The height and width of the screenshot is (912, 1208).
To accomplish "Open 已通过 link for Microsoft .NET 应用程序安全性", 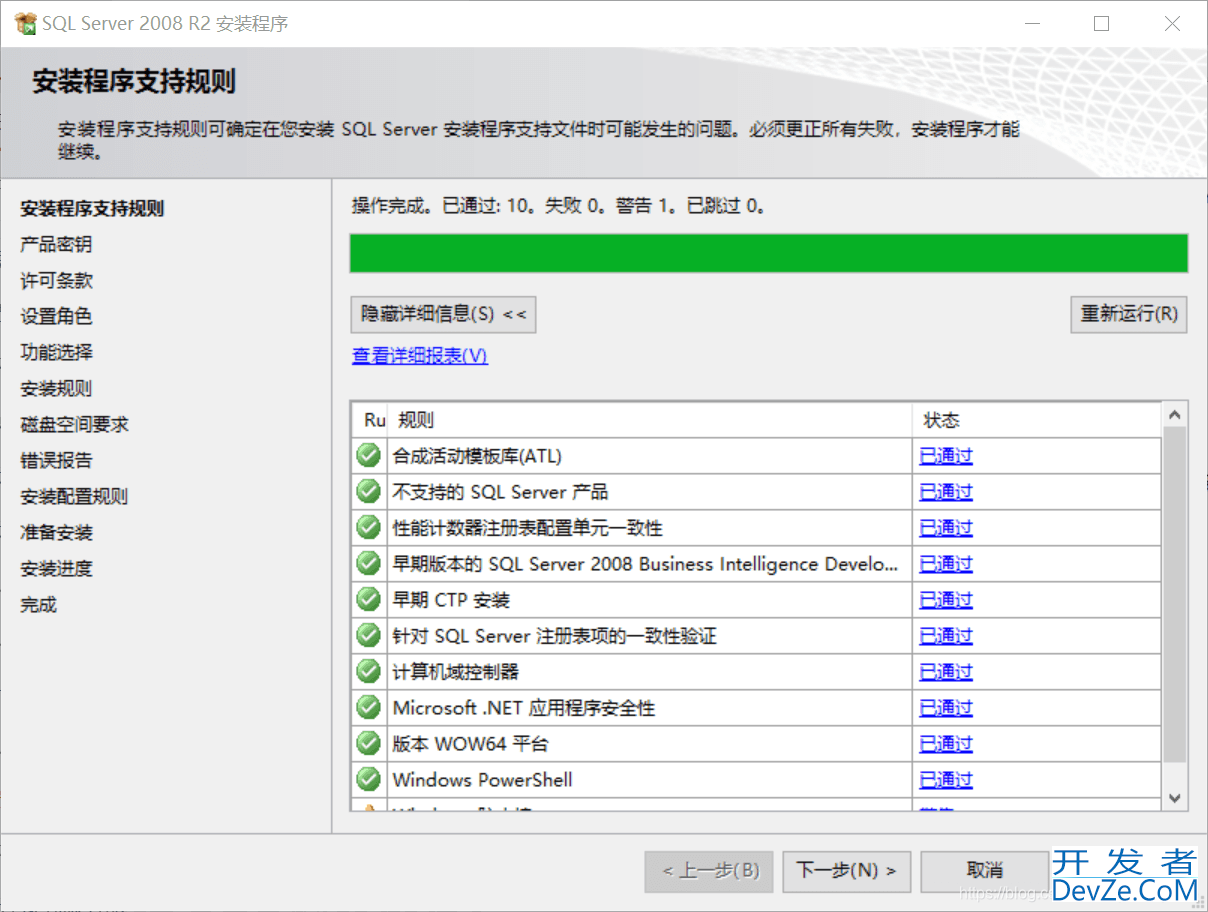I will pos(946,708).
